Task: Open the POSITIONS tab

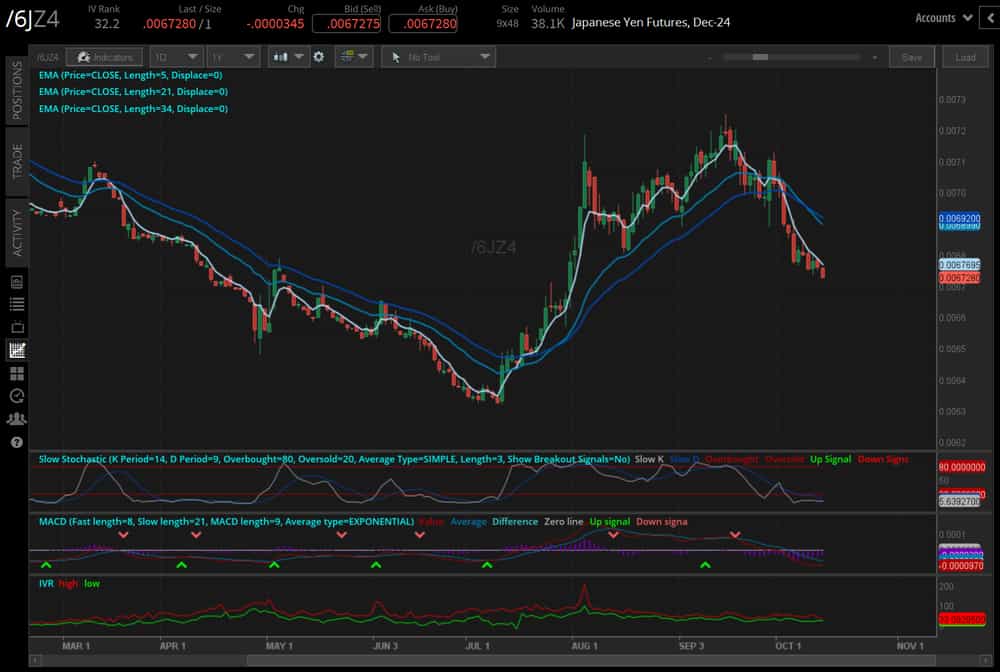Action: [16, 95]
